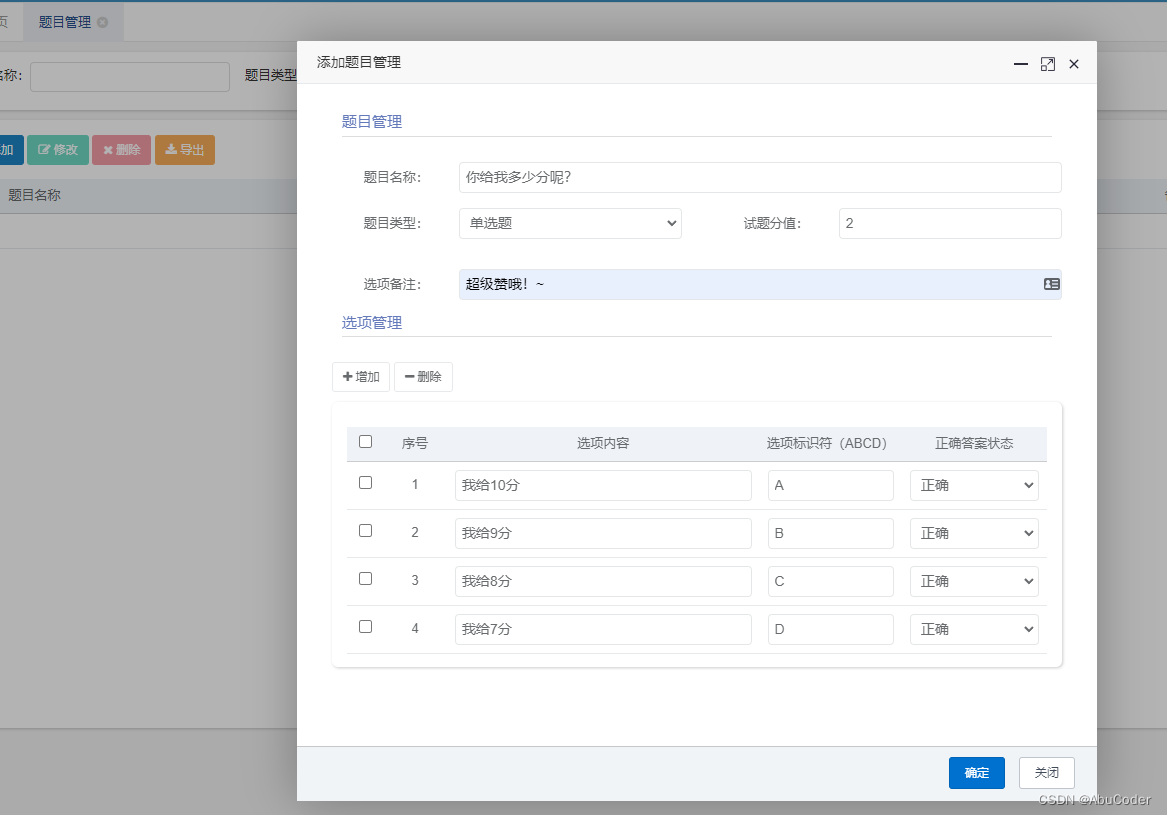Click the 添加题目管理 dialog title
Image resolution: width=1167 pixels, height=815 pixels.
coord(359,63)
